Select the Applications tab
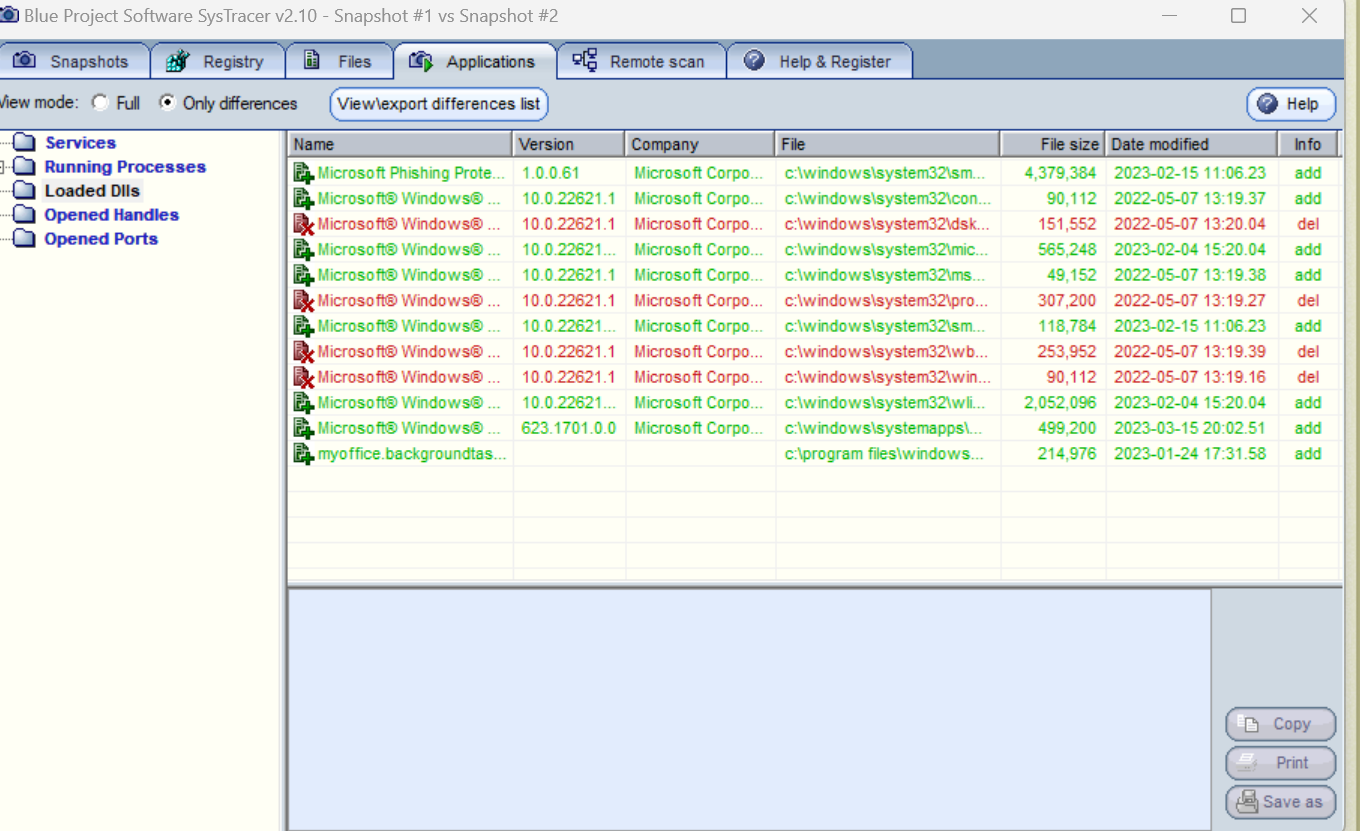Viewport: 1360px width, 831px height. (x=475, y=61)
